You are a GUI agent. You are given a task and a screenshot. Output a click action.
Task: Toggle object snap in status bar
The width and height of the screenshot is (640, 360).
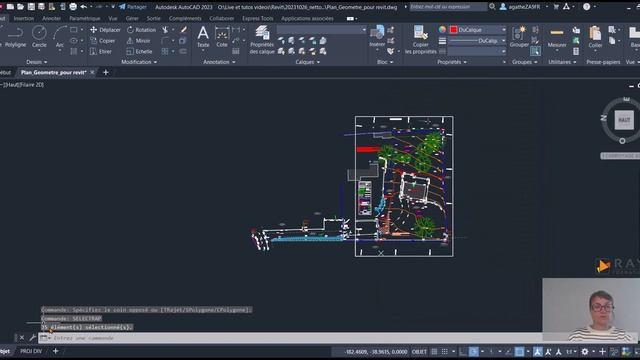click(x=519, y=351)
